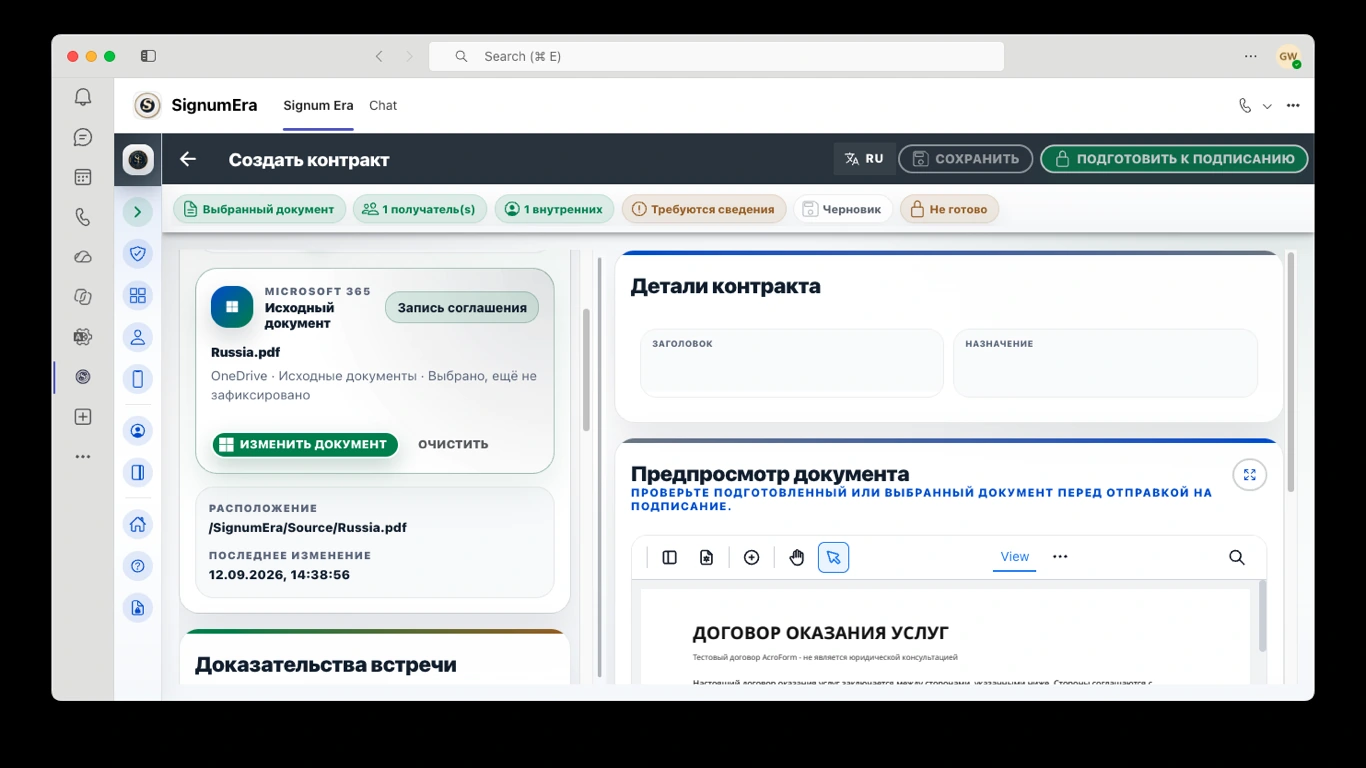
Task: Click the СОХРАНИТЬ button
Action: point(965,159)
